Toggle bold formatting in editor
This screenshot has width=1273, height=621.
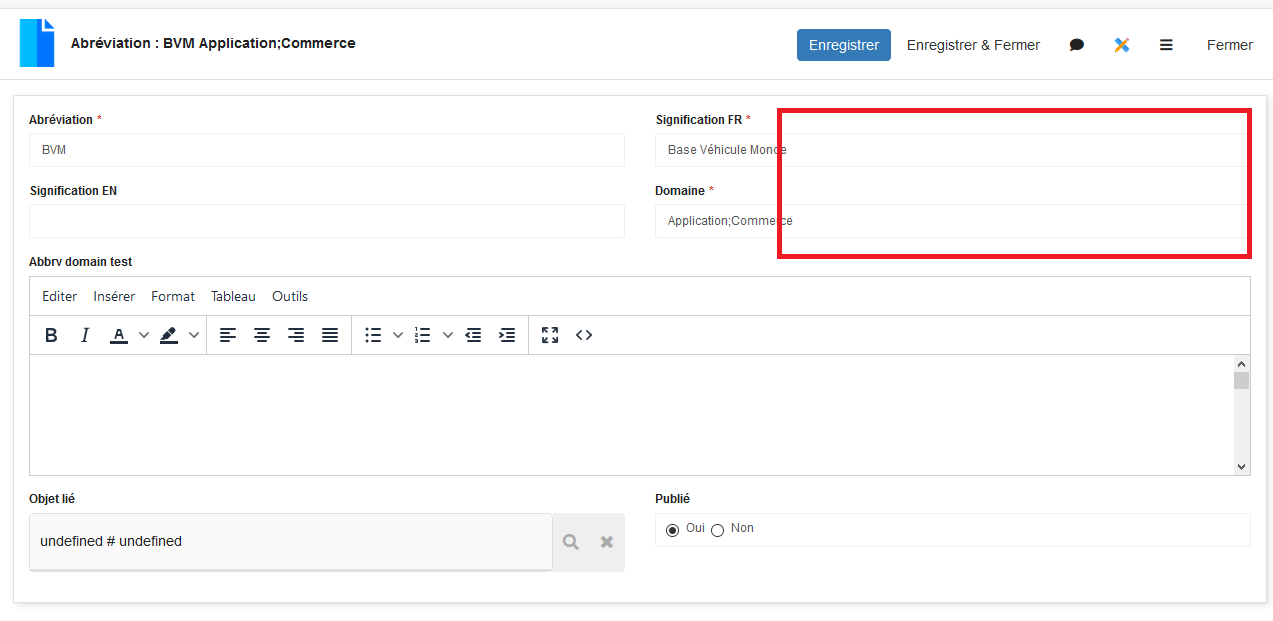point(52,335)
